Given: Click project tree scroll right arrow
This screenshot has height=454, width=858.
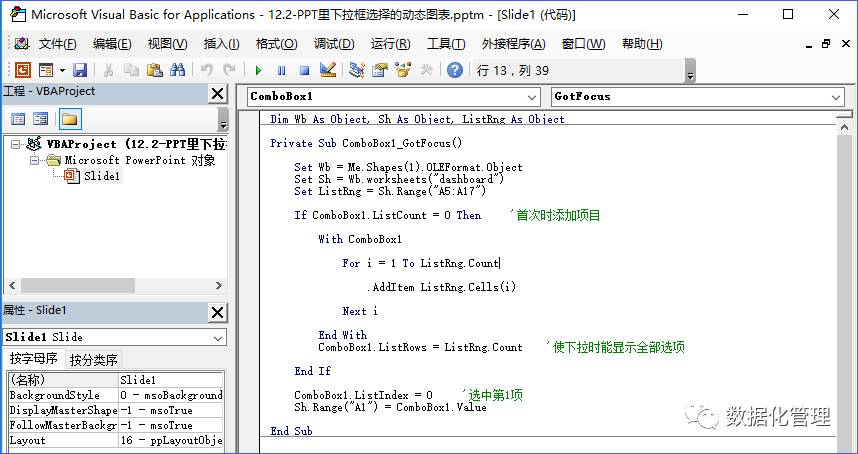Looking at the screenshot, I should coord(219,286).
